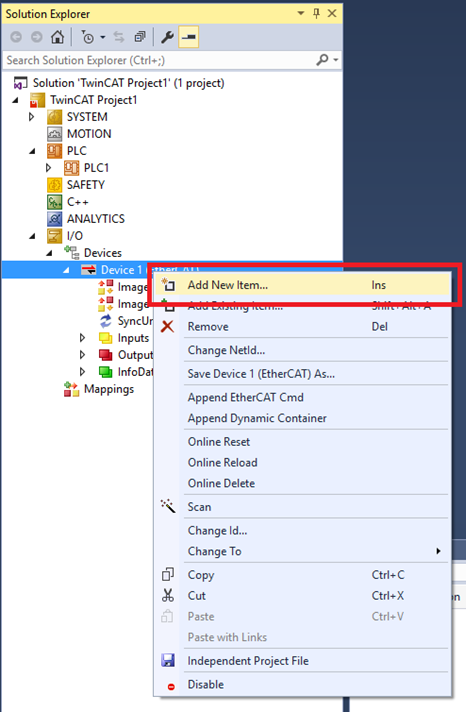The image size is (466, 712).
Task: Toggle the Preview Selected Items button
Action: [188, 37]
